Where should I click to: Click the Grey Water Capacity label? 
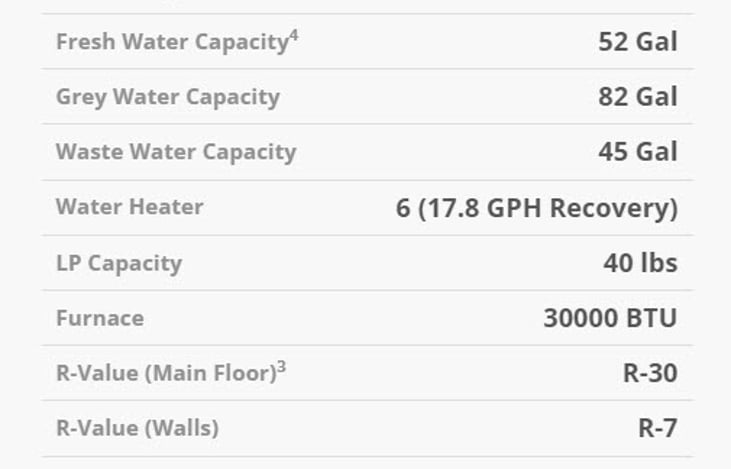(x=167, y=97)
